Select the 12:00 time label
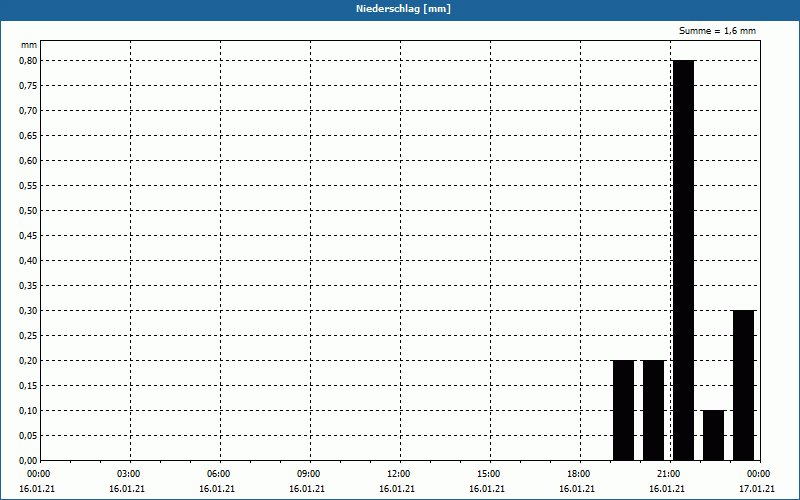The image size is (800, 500). [x=398, y=474]
